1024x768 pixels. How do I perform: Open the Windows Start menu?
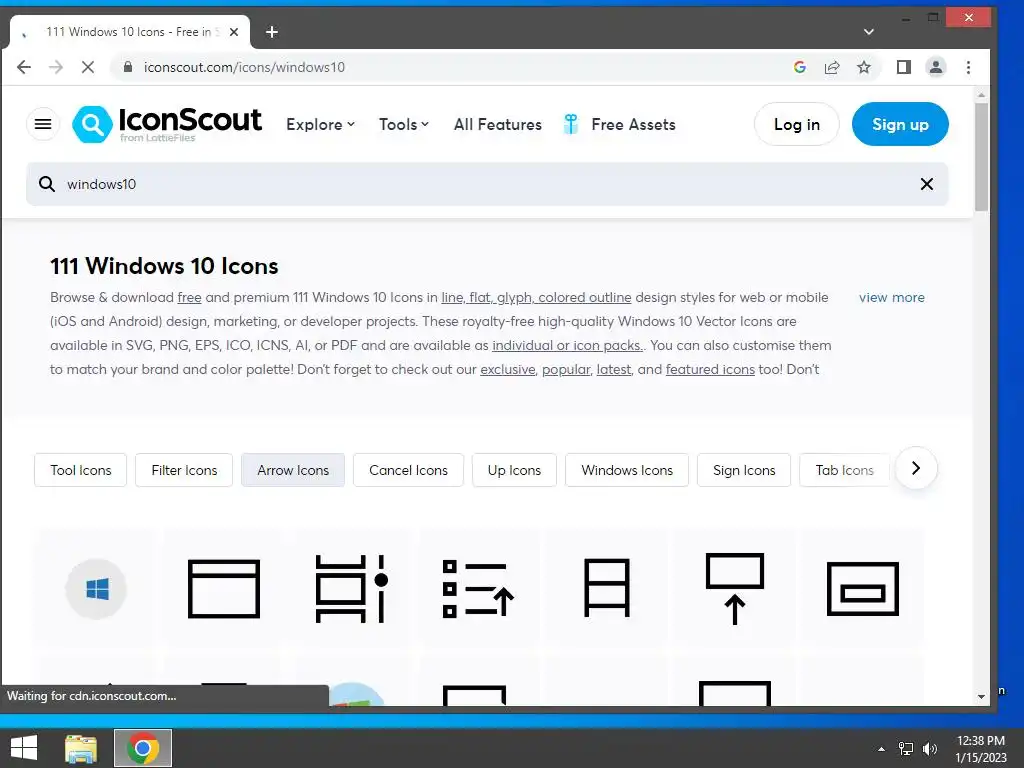(x=24, y=748)
